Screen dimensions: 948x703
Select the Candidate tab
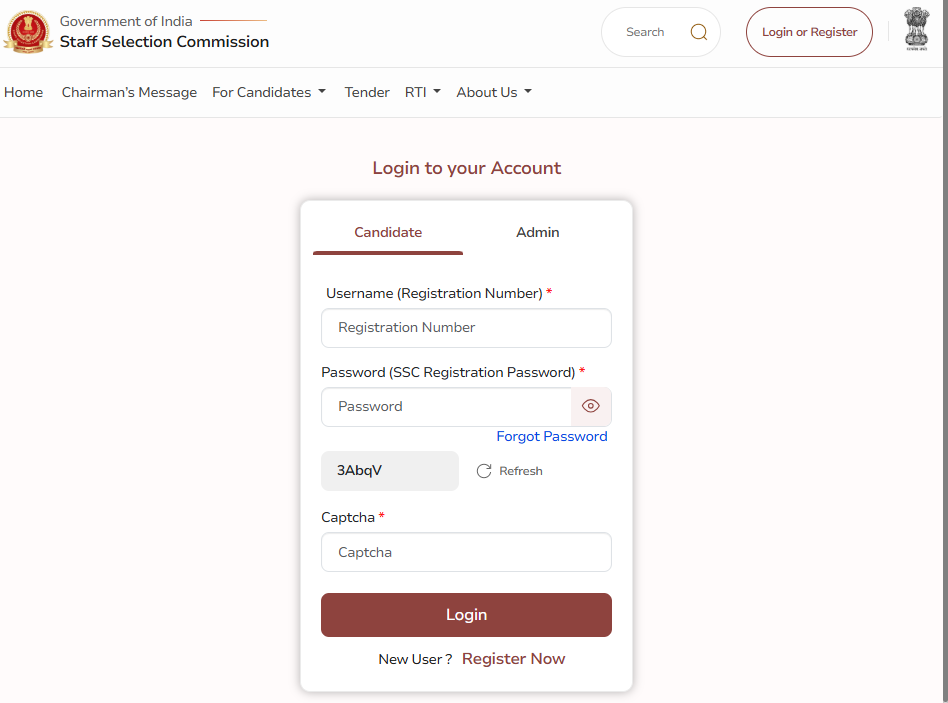point(388,233)
